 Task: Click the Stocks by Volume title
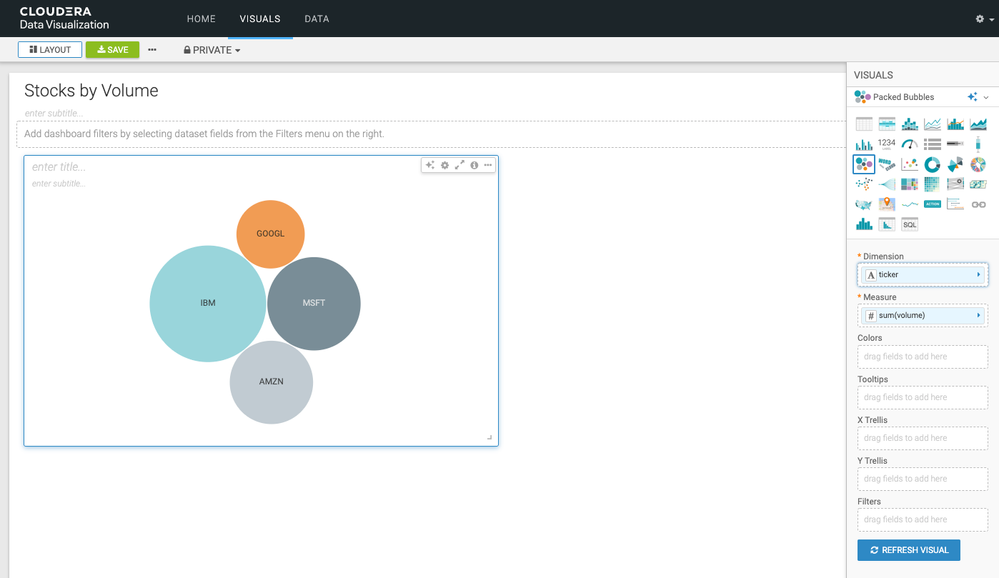(x=91, y=90)
